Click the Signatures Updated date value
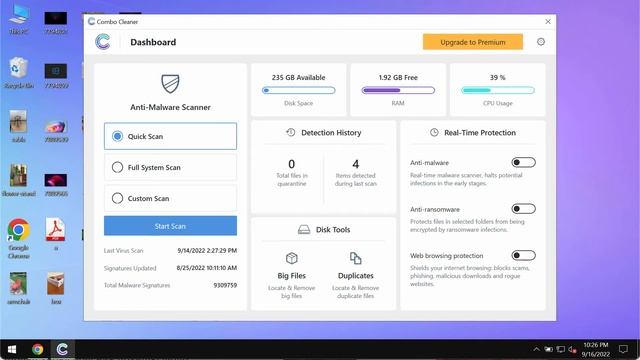The image size is (640, 360). point(207,268)
